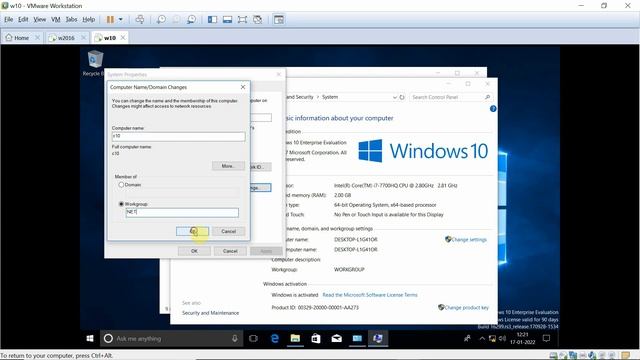The image size is (640, 360).
Task: Toggle the VMware library sidebar icon
Action: [x=212, y=19]
